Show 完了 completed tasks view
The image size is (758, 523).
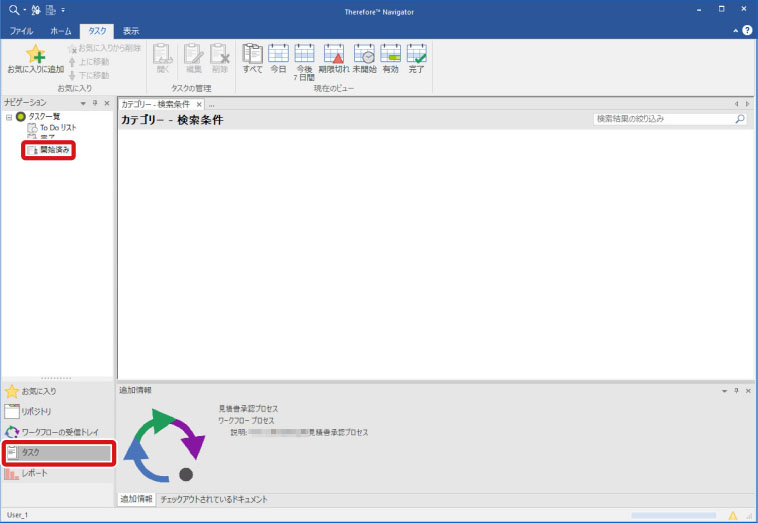[x=417, y=58]
